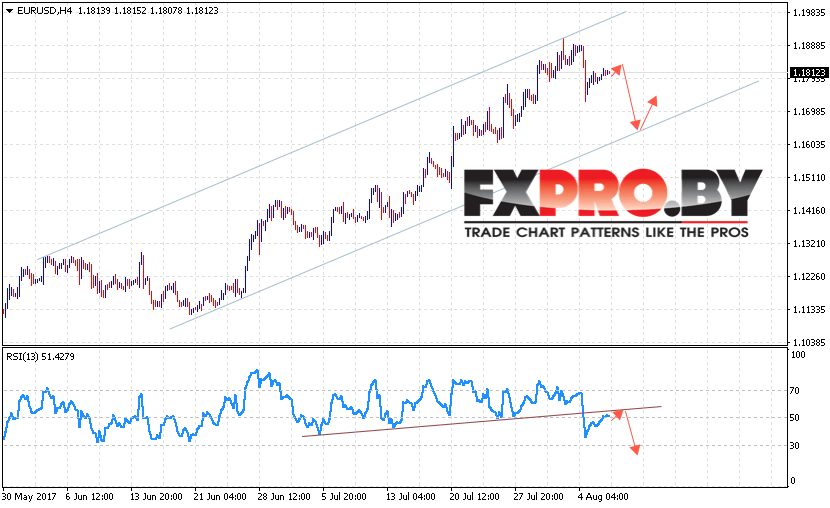830x508 pixels.
Task: Select price axis value 1.15110
Action: point(809,178)
